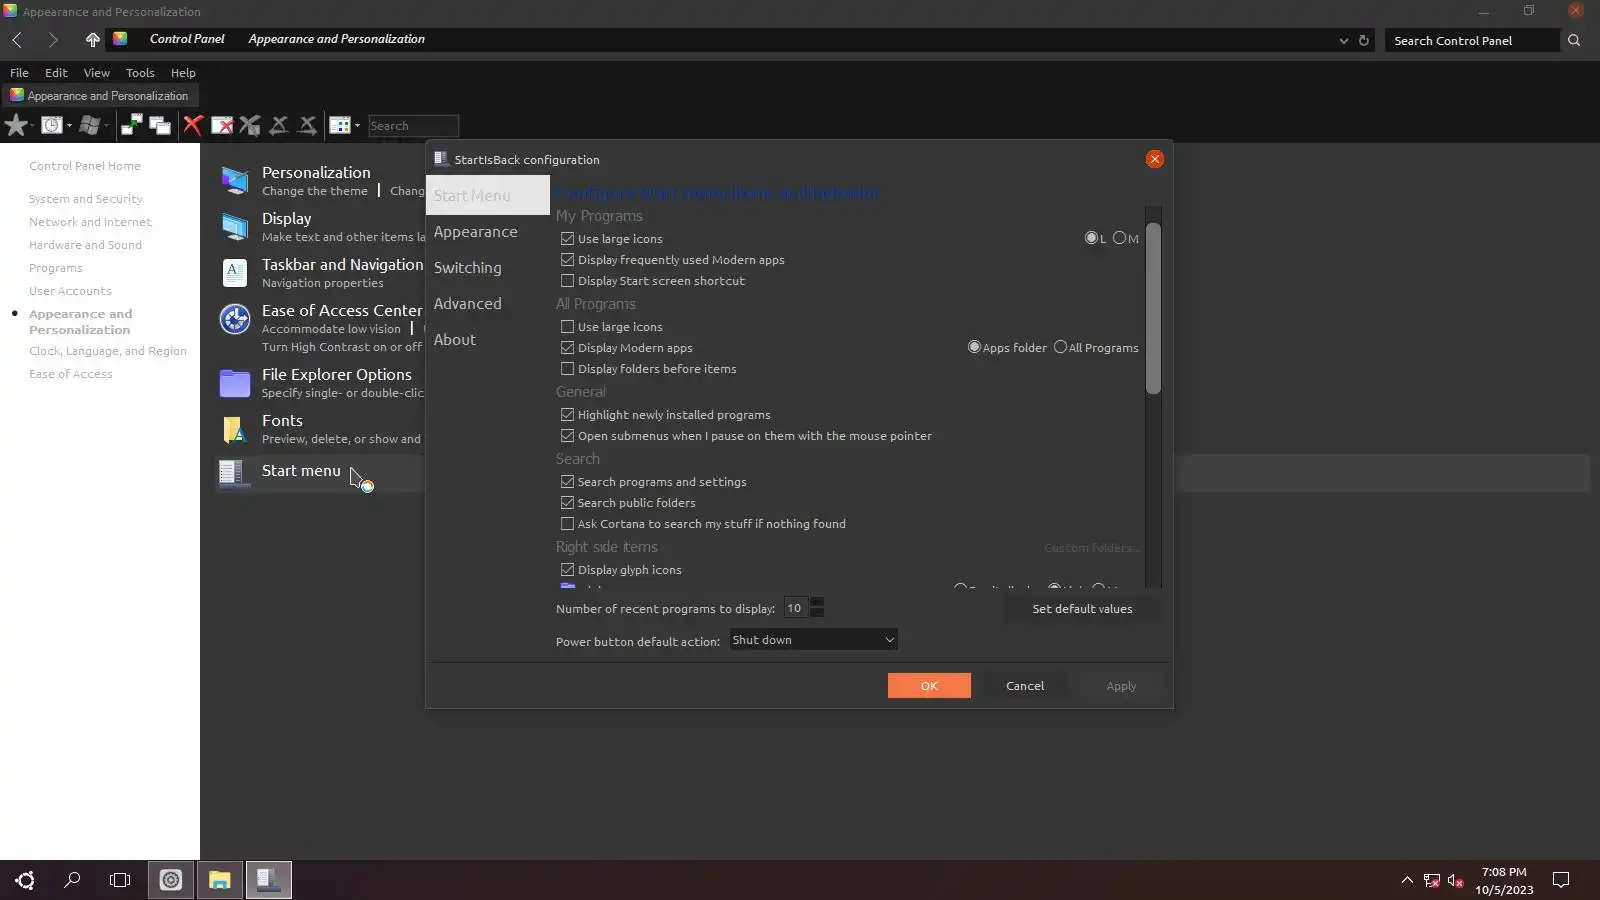The image size is (1600, 900).
Task: Uncheck Search programs and settings
Action: click(567, 482)
